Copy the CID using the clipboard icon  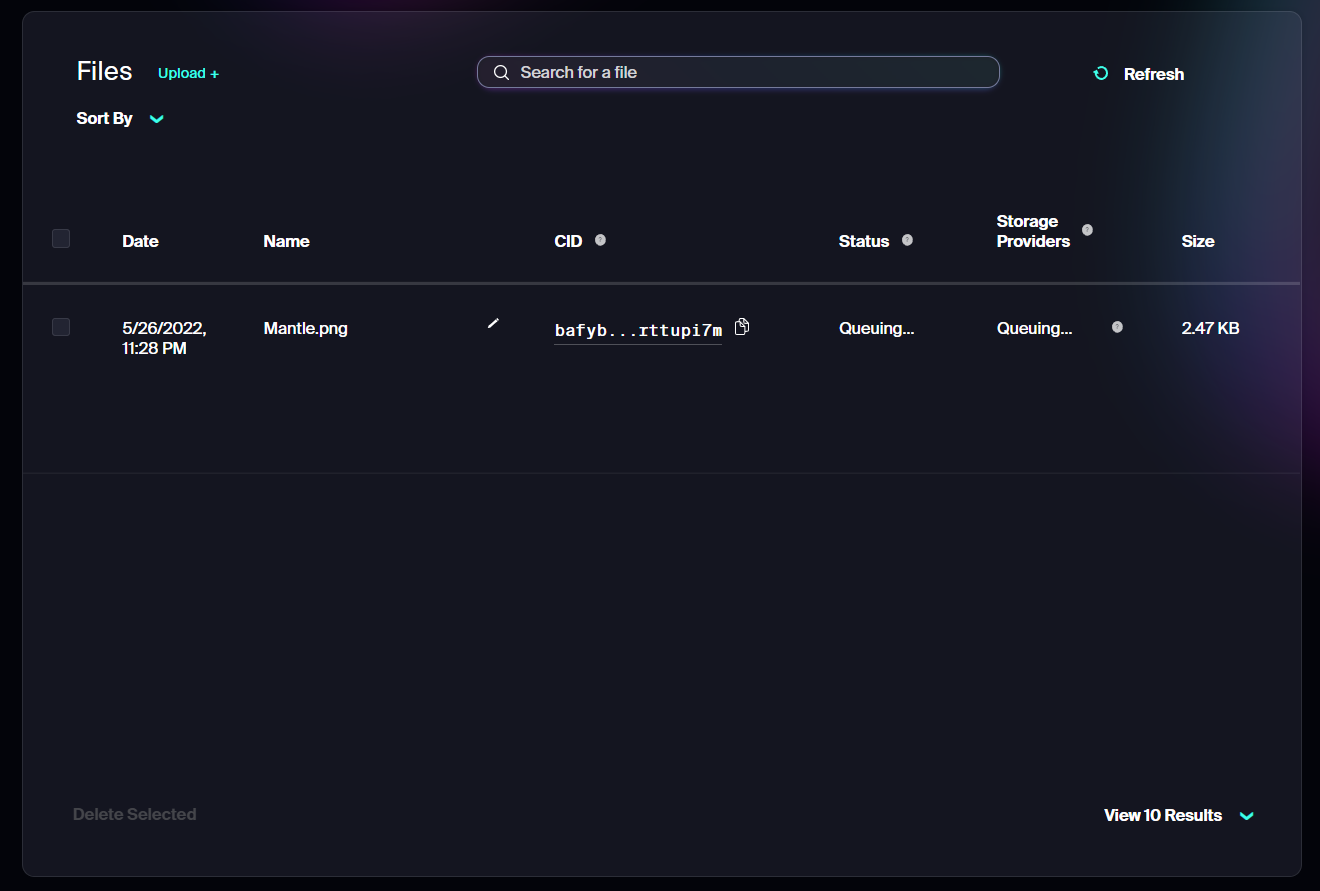[742, 327]
